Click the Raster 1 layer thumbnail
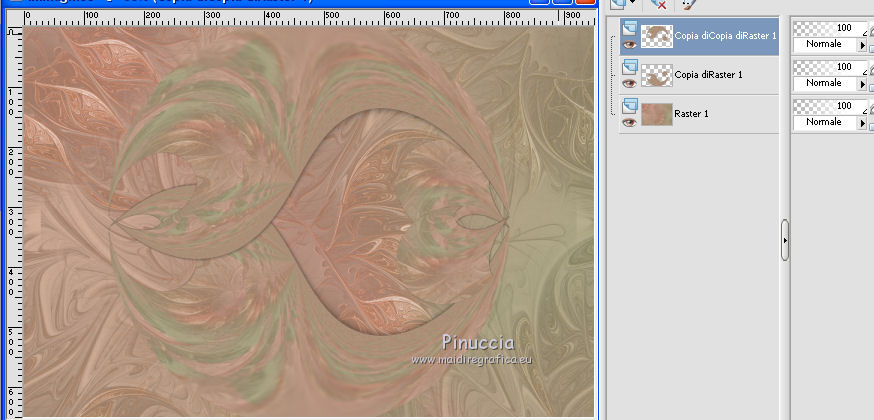874x420 pixels. tap(657, 114)
